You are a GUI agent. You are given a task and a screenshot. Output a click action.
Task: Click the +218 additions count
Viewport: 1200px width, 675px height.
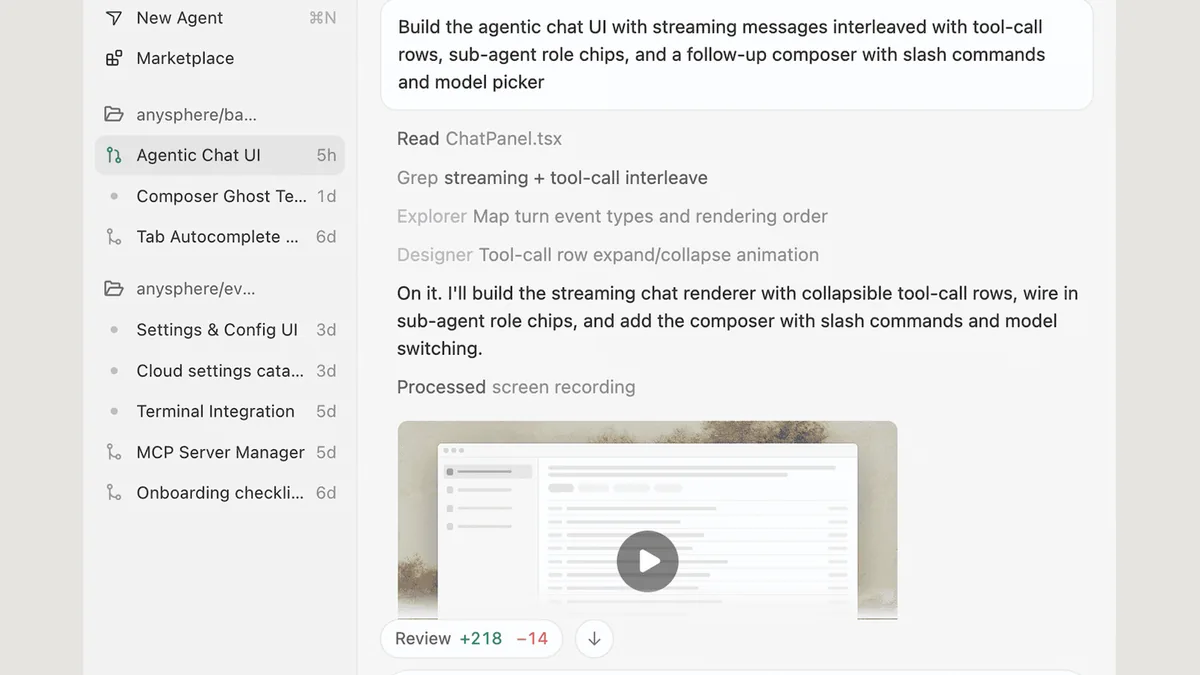coord(480,639)
